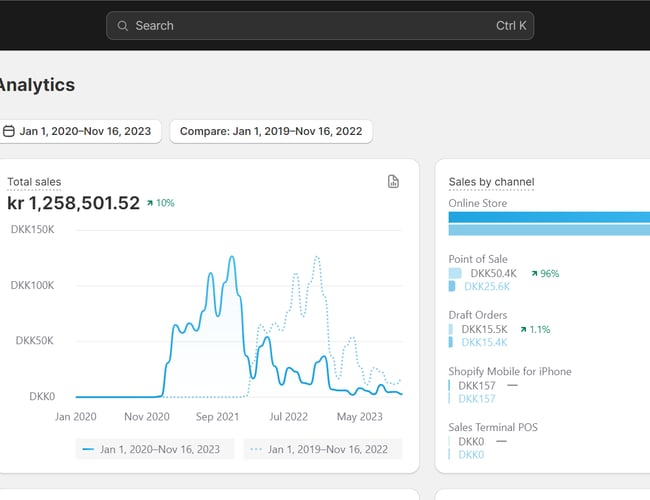This screenshot has height=500, width=650.
Task: Click the dark blue Online Store bar
Action: click(x=549, y=217)
